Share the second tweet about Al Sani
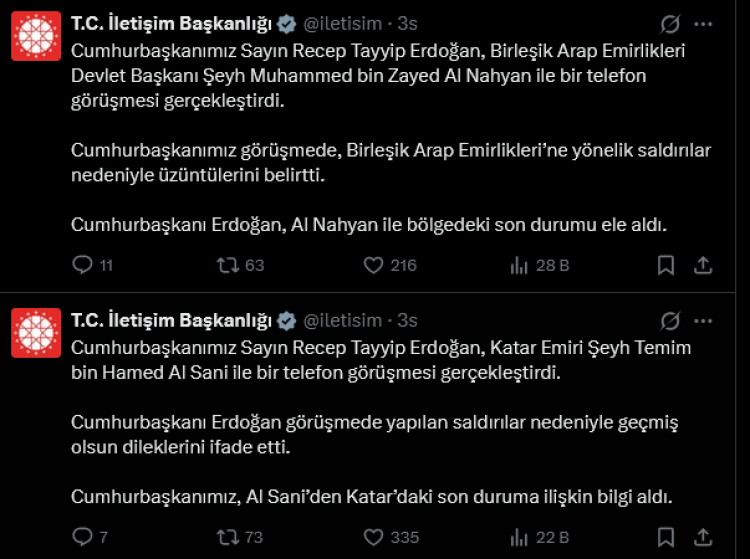Screen dimensions: 750x559 point(703,537)
